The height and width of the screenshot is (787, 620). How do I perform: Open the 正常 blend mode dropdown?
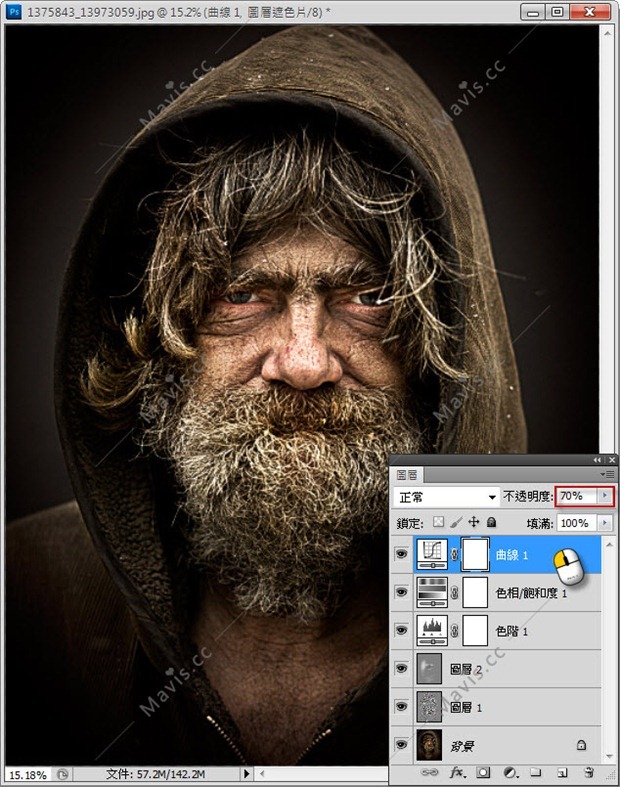tap(446, 497)
